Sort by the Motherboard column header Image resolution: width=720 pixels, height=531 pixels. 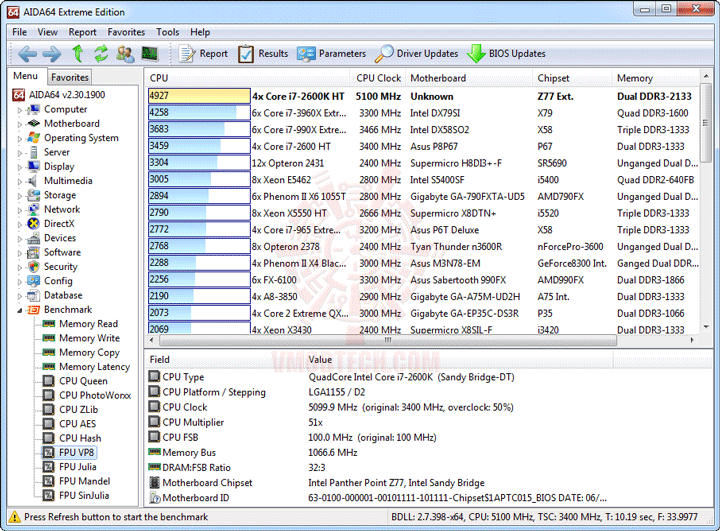click(x=469, y=78)
